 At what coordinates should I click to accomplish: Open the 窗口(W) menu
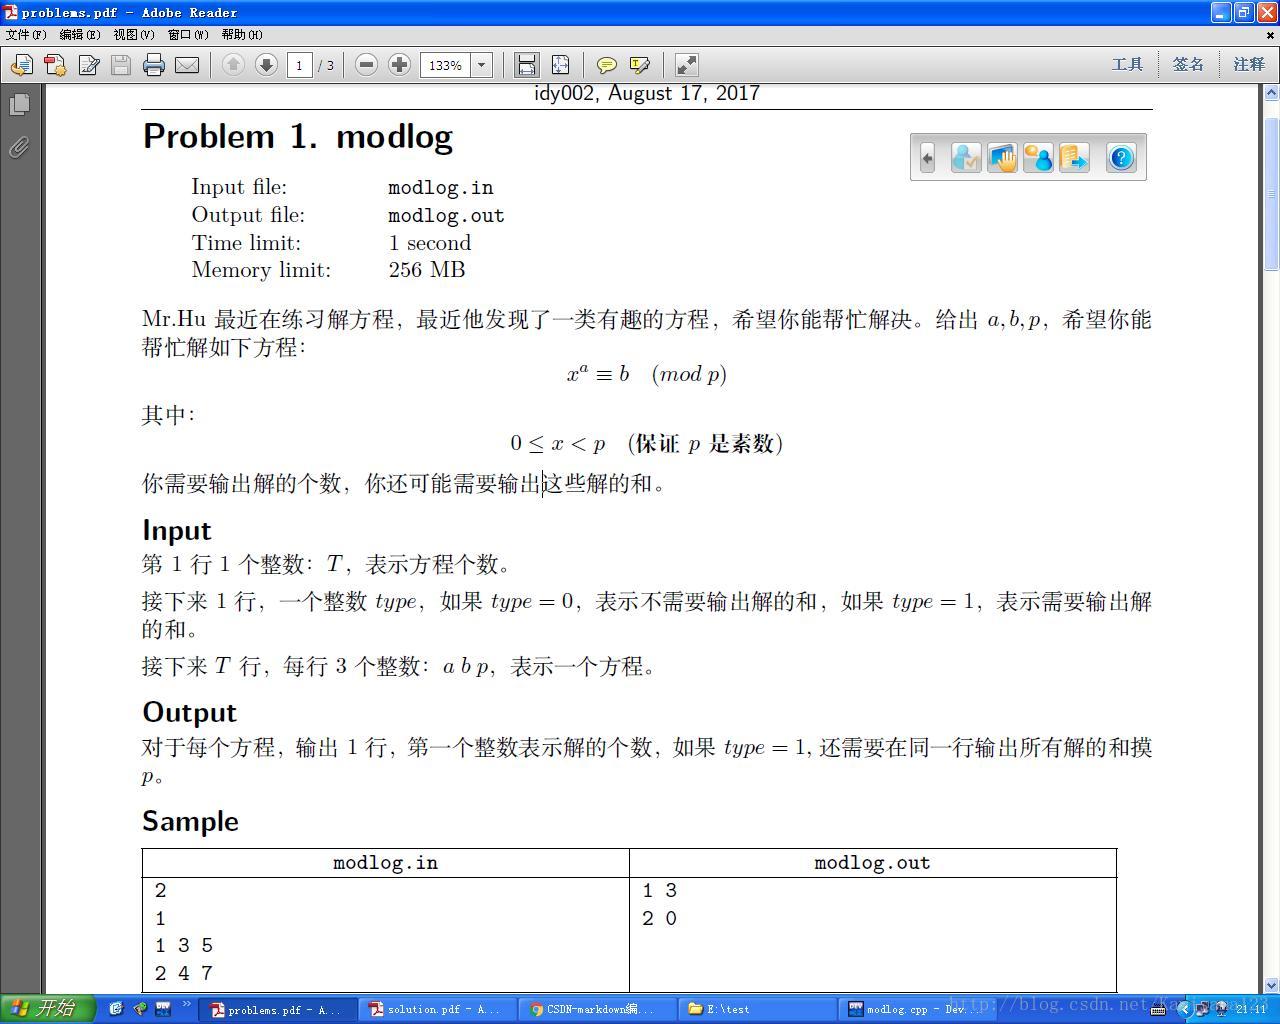pos(188,34)
